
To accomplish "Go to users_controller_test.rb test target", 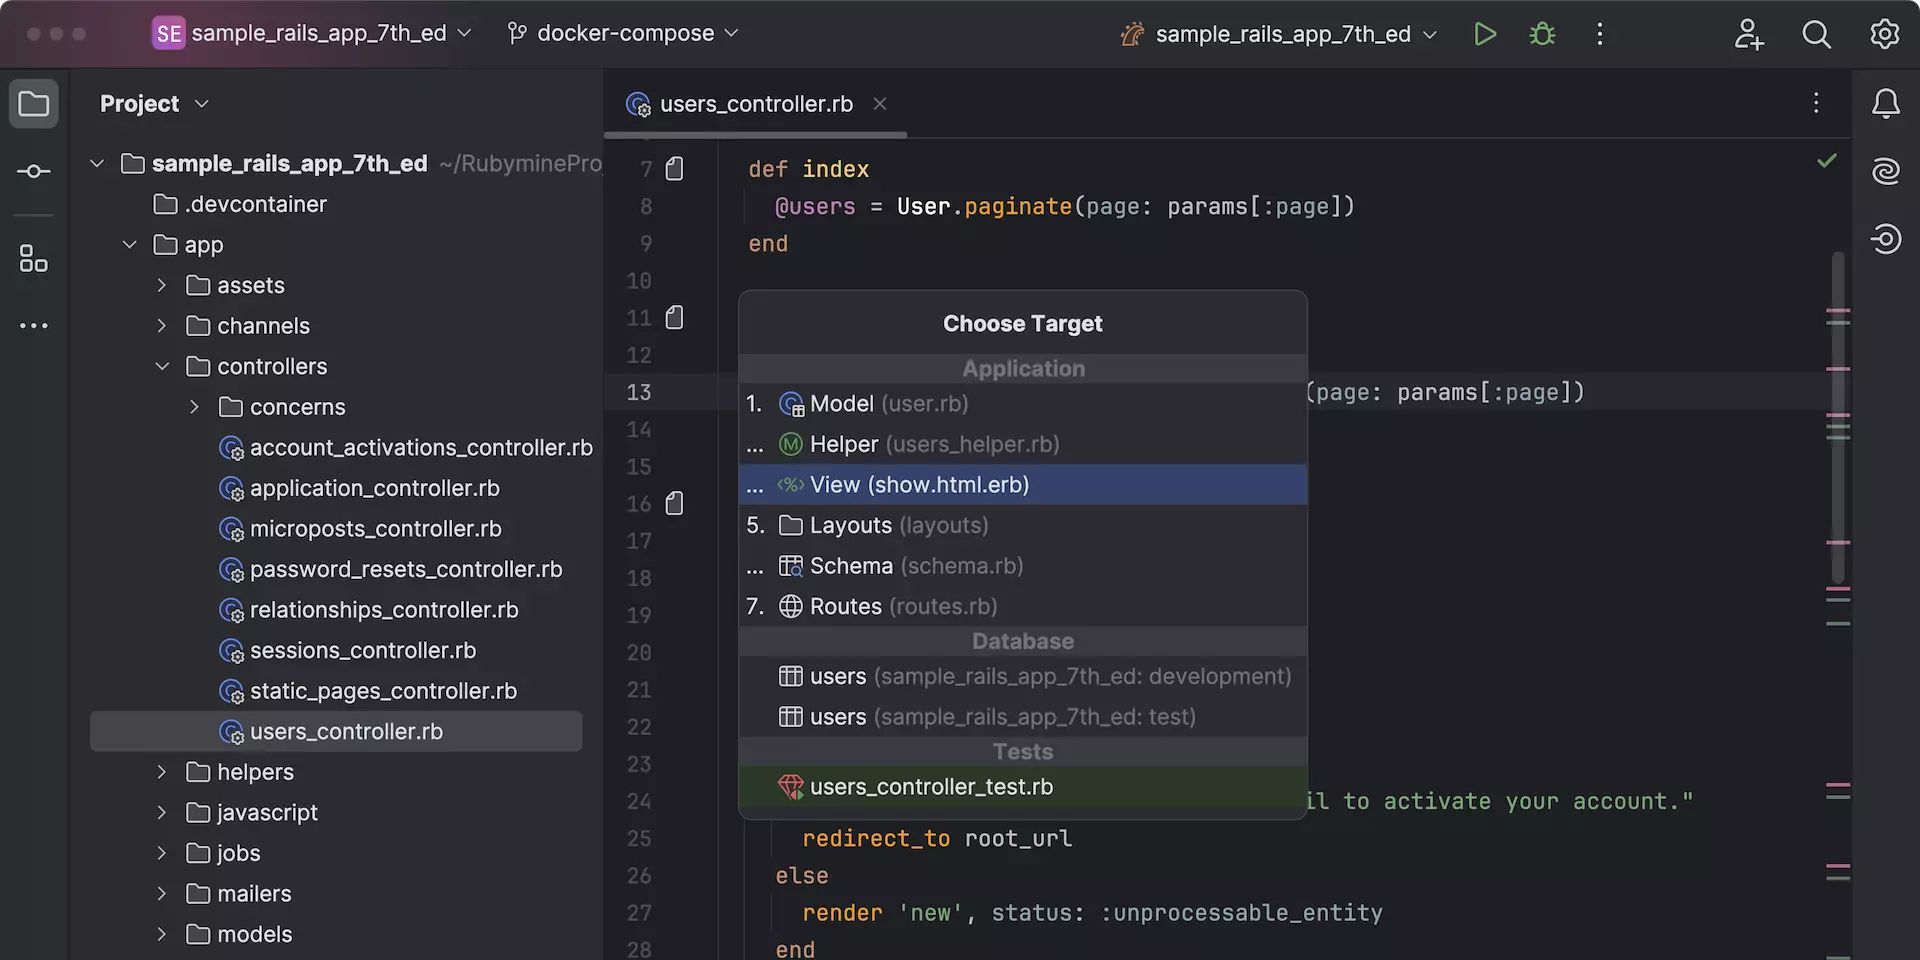I will coord(930,787).
